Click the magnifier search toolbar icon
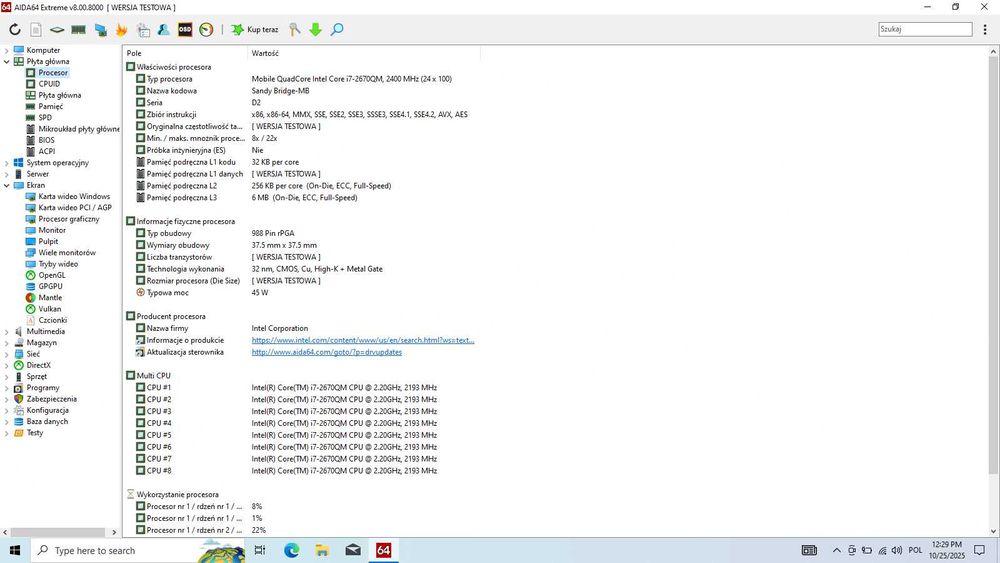 tap(337, 29)
